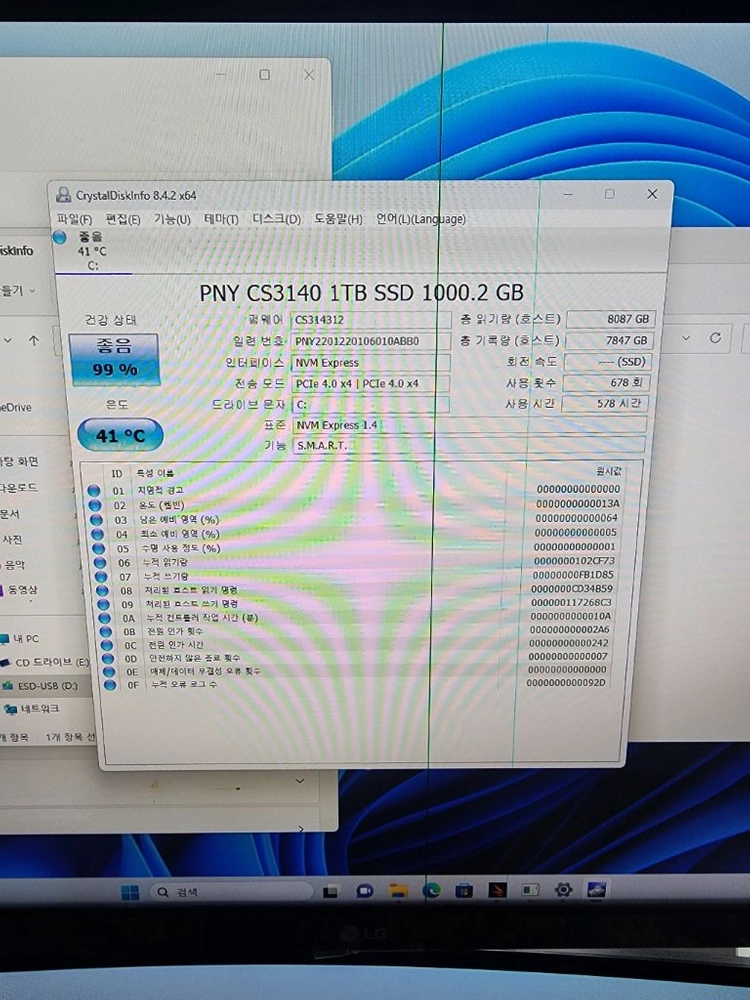This screenshot has width=750, height=1000.
Task: Click the 원시값 column header
Action: click(608, 471)
